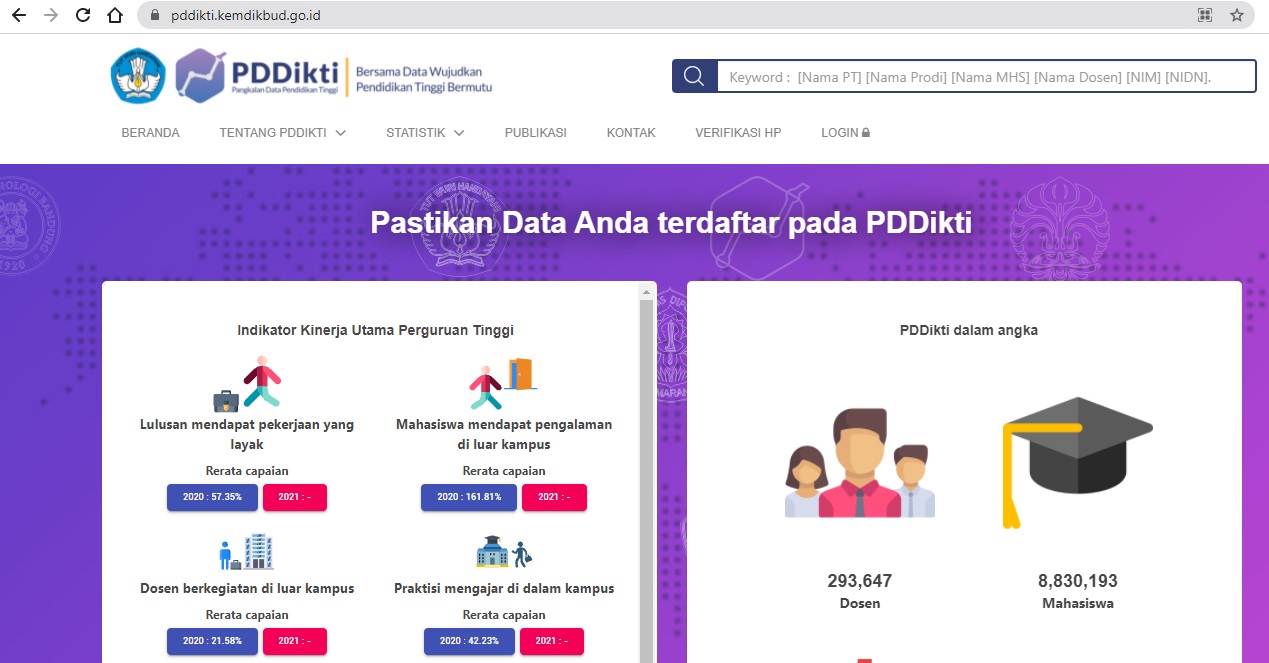Click the Keyword search input field

[x=986, y=77]
